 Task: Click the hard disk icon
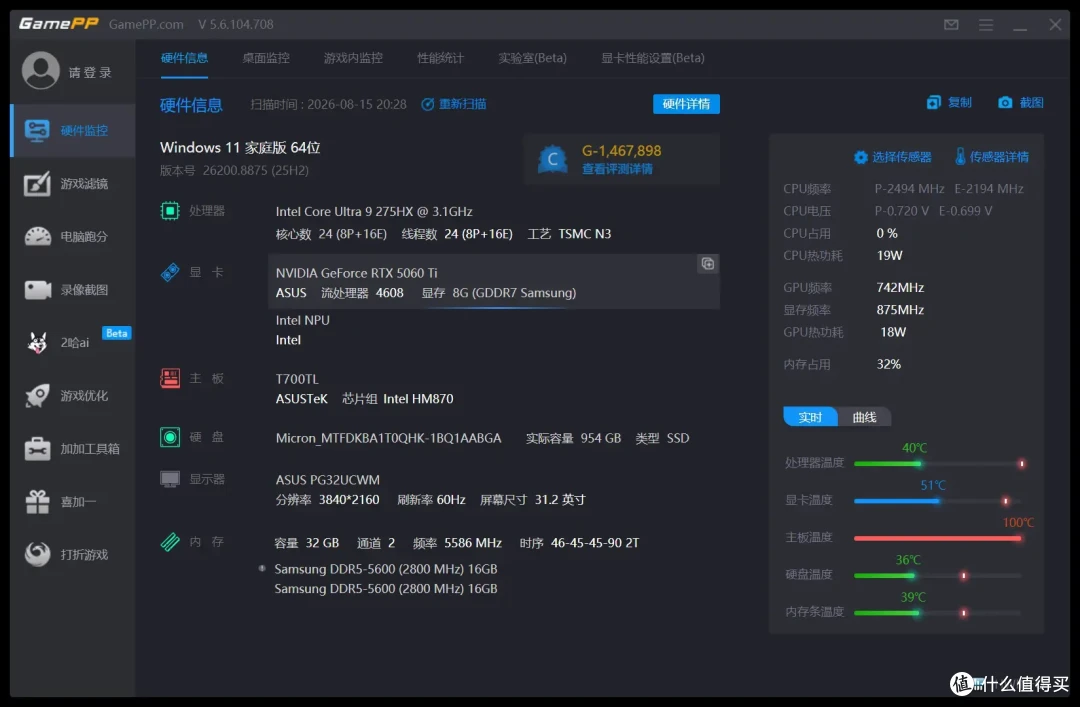tap(170, 437)
